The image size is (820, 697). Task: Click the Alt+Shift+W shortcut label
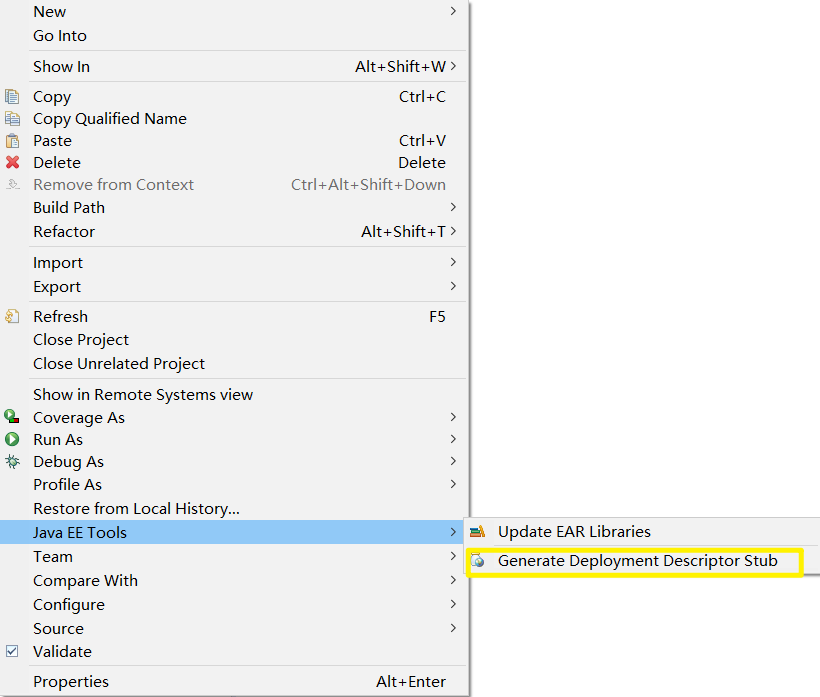click(401, 66)
